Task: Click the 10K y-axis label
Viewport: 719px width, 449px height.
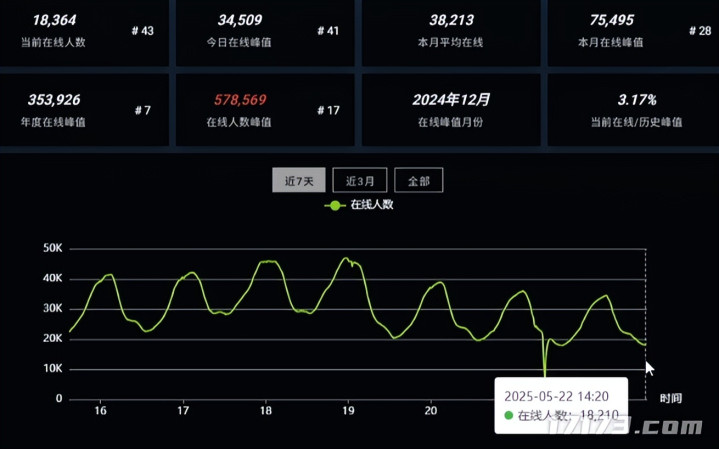Action: click(53, 368)
